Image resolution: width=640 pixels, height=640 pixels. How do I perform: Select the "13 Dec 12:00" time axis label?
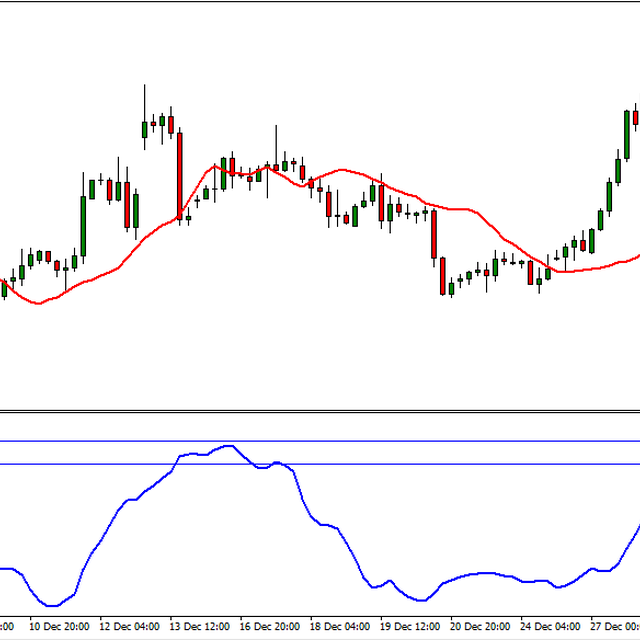[200, 628]
